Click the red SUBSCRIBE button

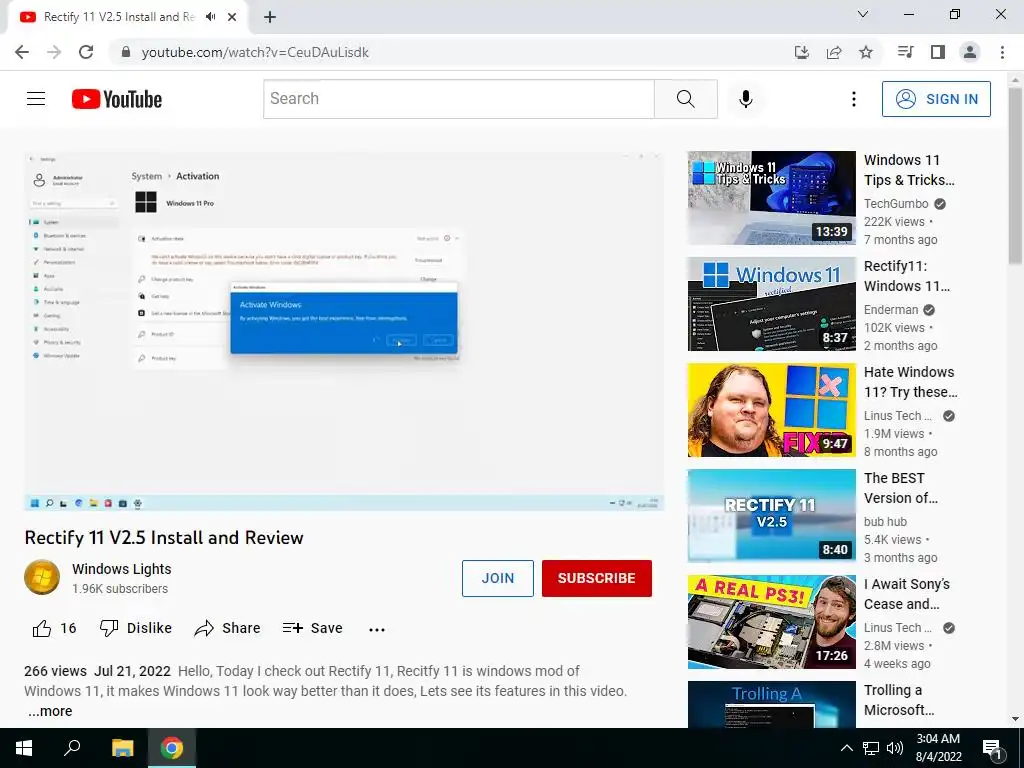596,578
